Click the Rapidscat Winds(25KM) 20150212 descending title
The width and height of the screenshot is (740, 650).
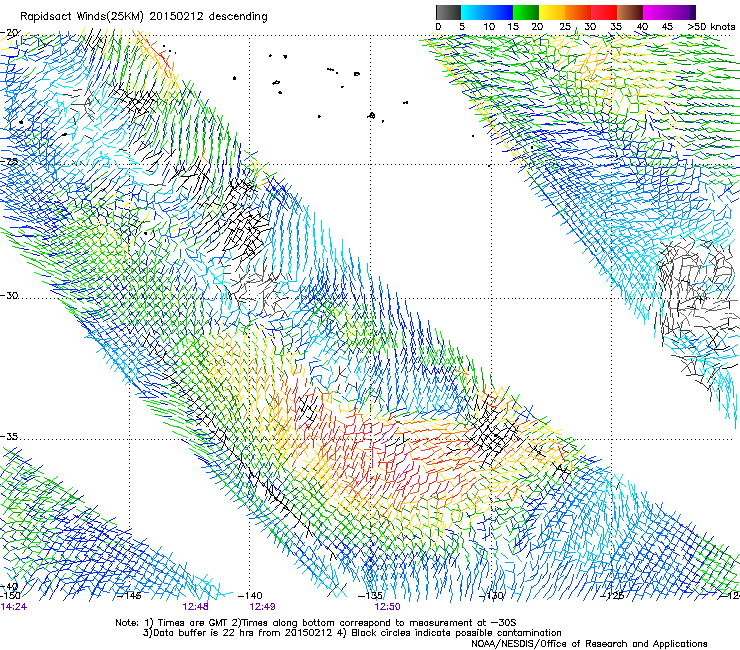[144, 17]
